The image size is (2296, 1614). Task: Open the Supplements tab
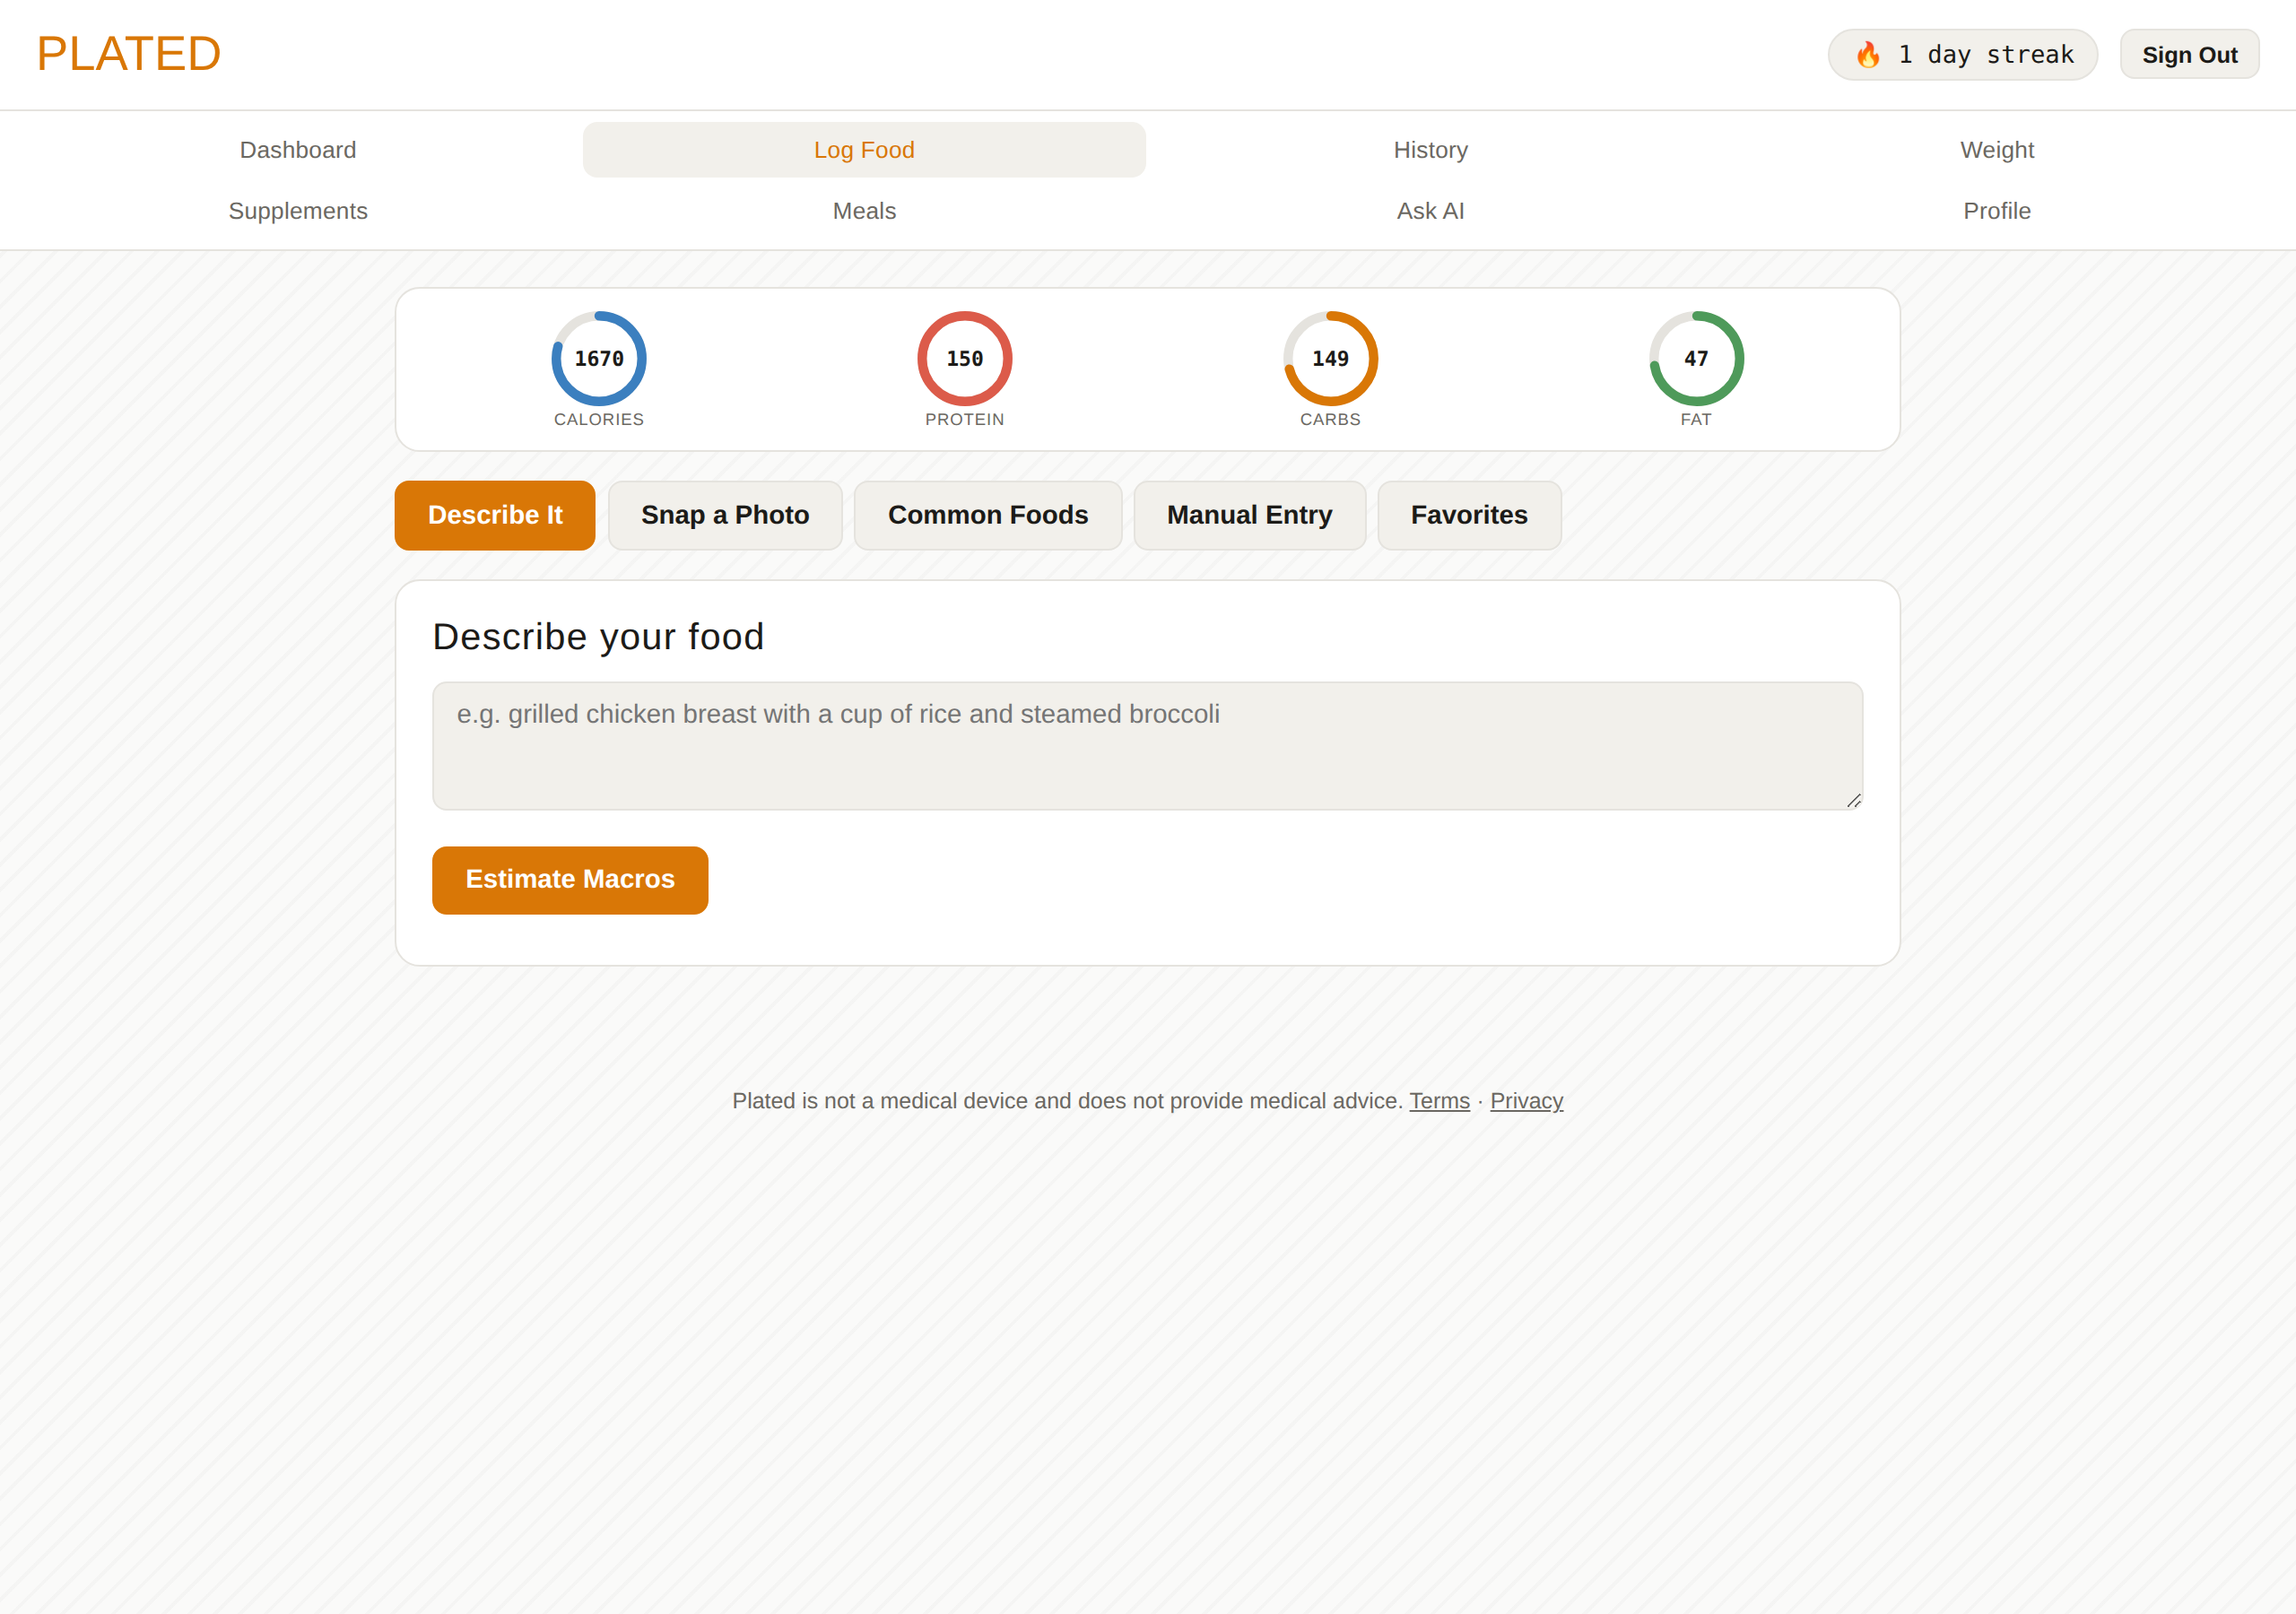point(298,211)
